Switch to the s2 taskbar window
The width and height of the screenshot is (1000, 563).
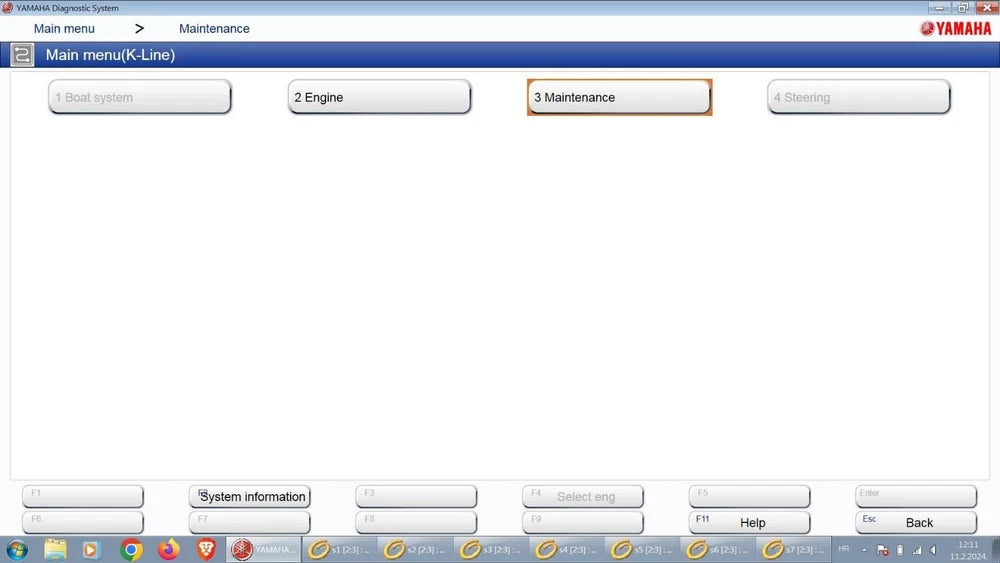[x=415, y=550]
